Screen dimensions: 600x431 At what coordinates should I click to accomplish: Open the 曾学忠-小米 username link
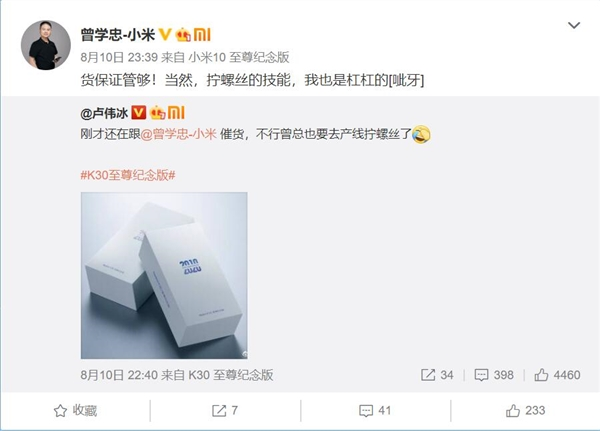(x=117, y=35)
